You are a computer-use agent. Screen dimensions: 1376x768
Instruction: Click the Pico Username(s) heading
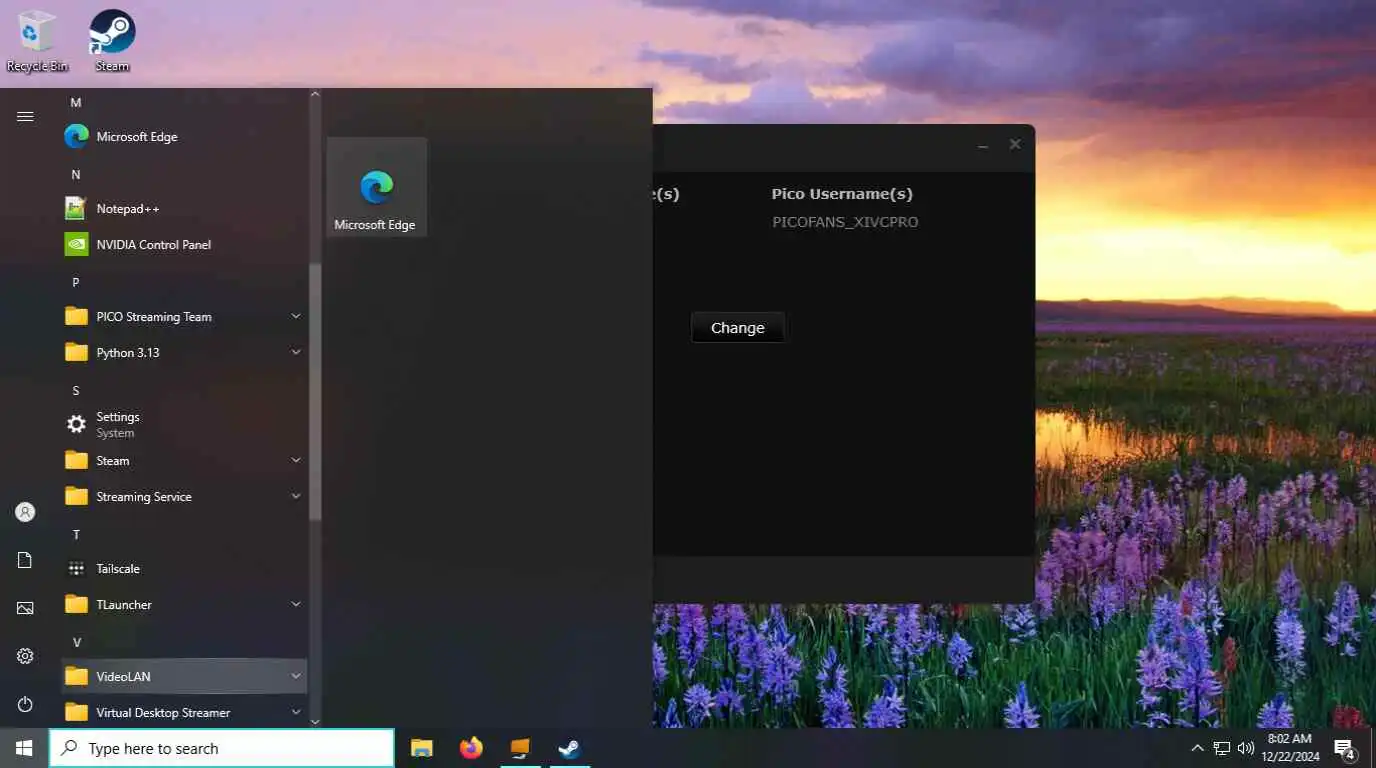point(842,194)
